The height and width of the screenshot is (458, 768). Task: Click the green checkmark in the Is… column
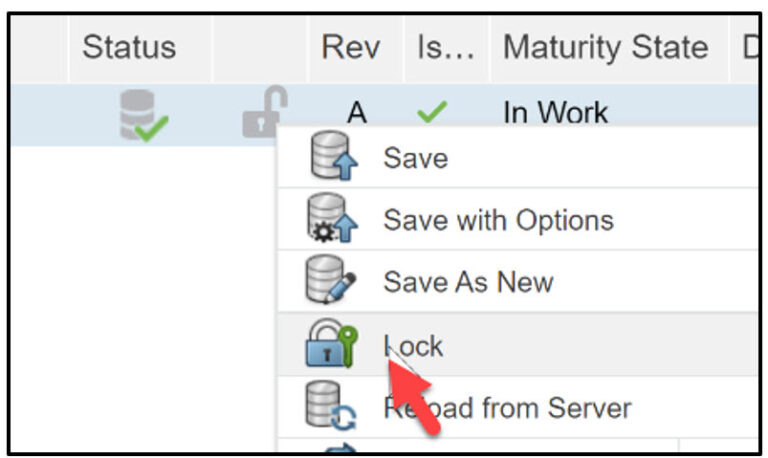[x=431, y=113]
